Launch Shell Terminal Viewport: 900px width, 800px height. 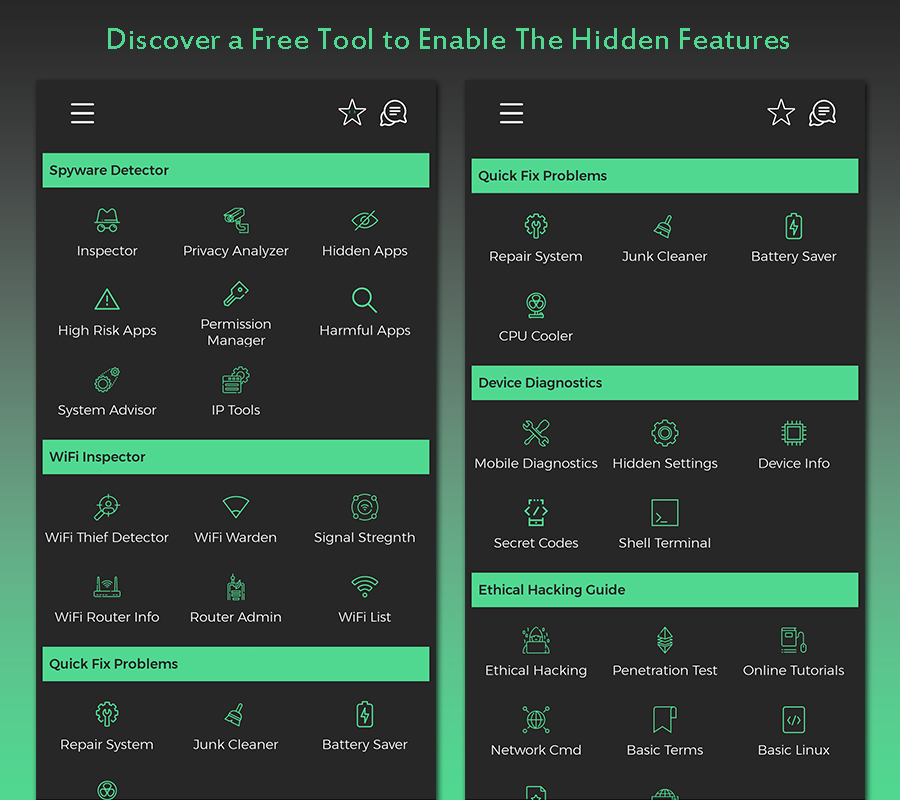coord(665,525)
